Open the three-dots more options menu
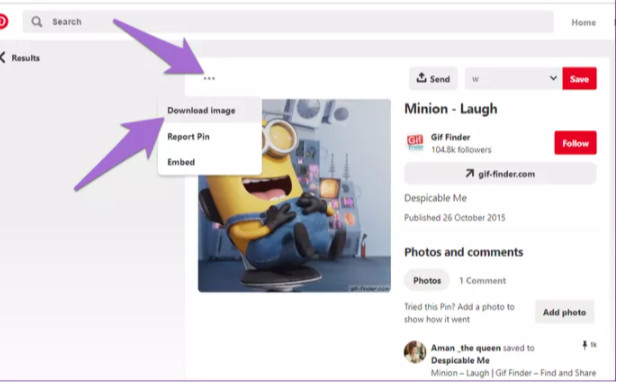Screen dimensions: 626x385 click(209, 78)
